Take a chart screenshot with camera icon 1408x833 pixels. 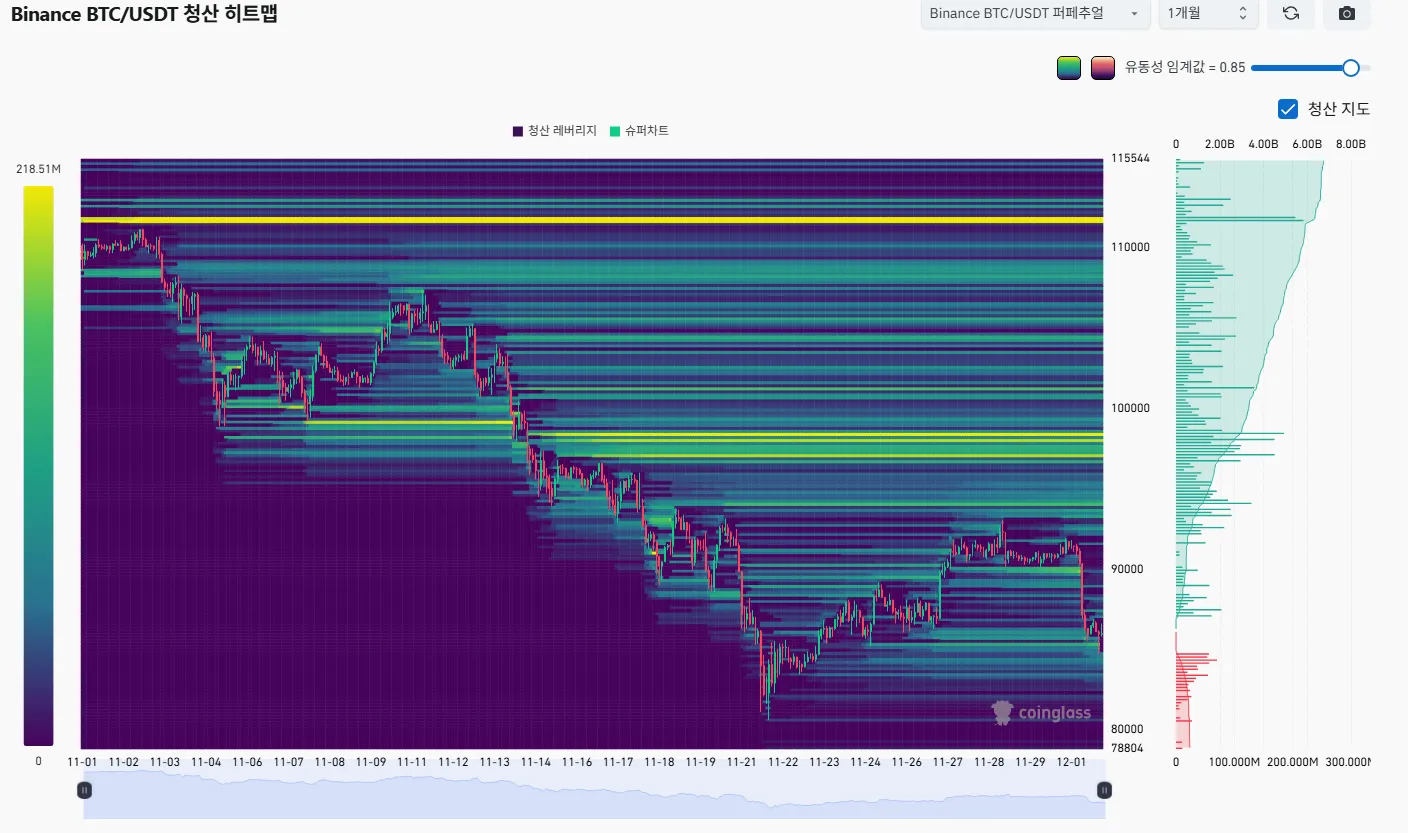(x=1346, y=13)
